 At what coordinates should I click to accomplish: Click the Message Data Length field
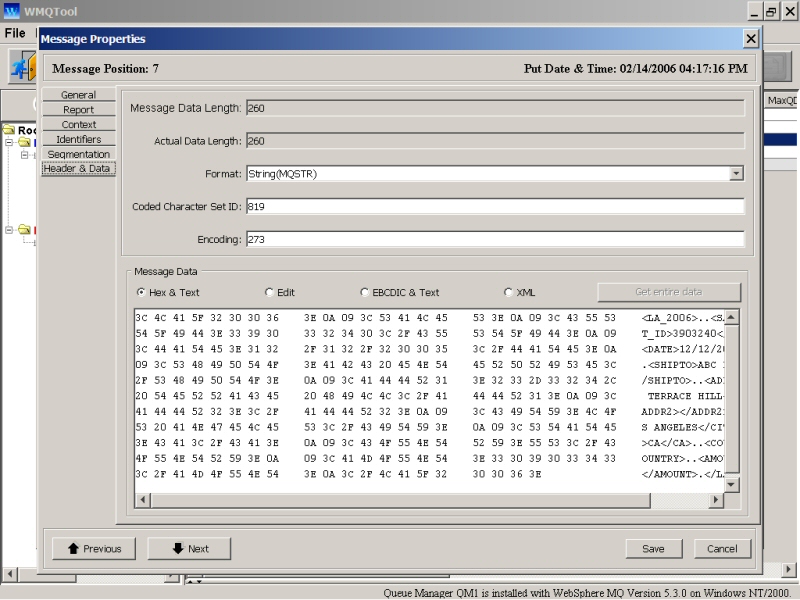495,108
